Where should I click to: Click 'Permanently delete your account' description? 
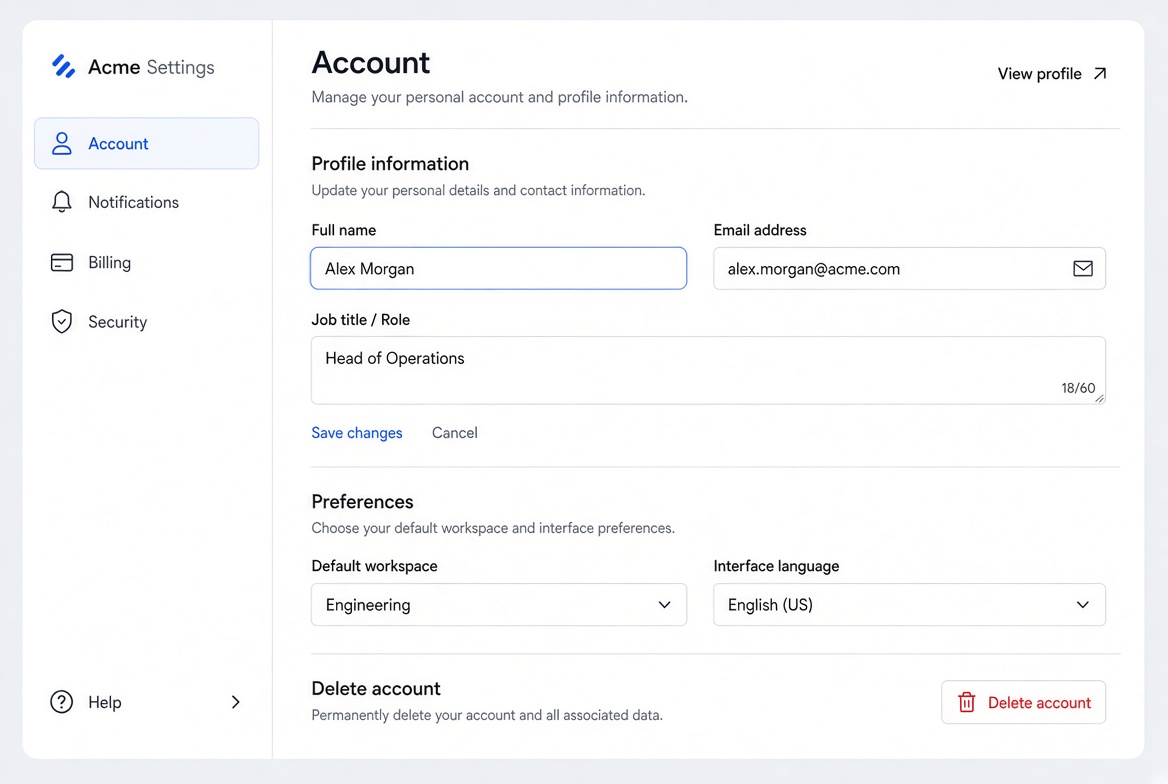point(487,715)
